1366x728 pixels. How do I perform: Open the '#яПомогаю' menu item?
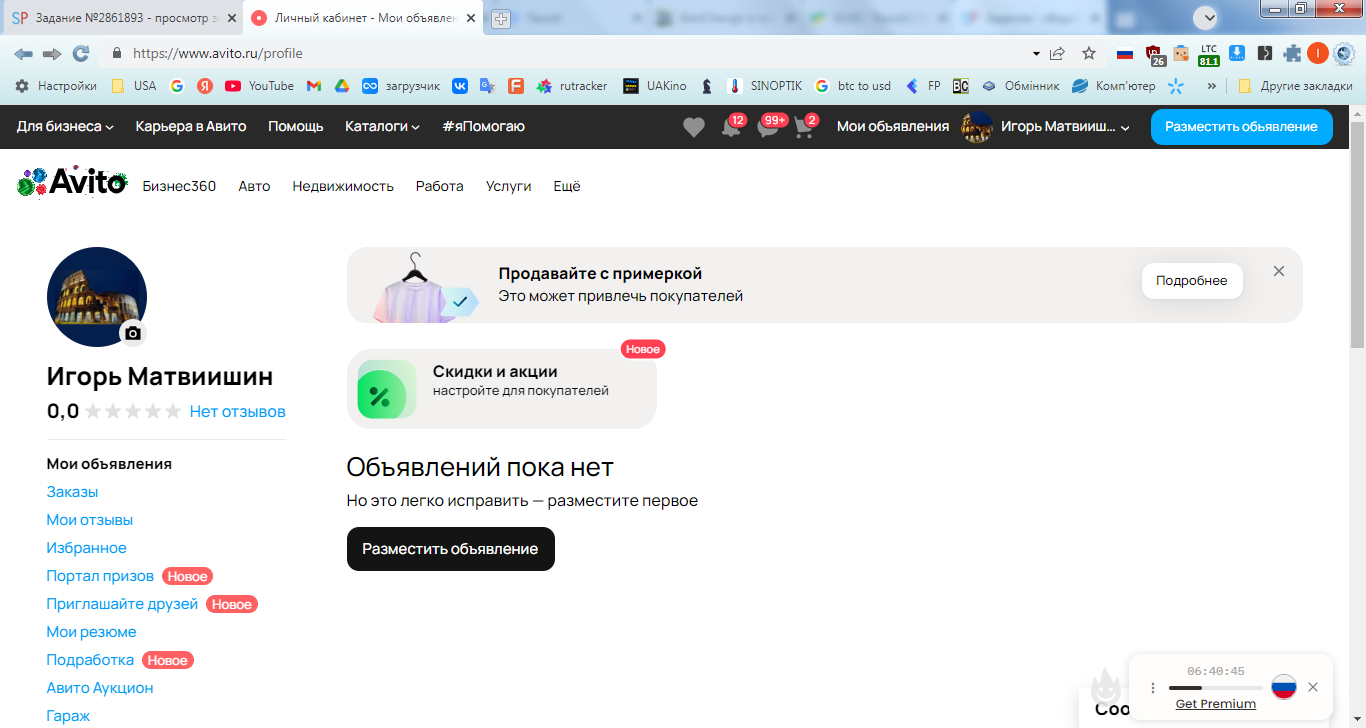483,127
